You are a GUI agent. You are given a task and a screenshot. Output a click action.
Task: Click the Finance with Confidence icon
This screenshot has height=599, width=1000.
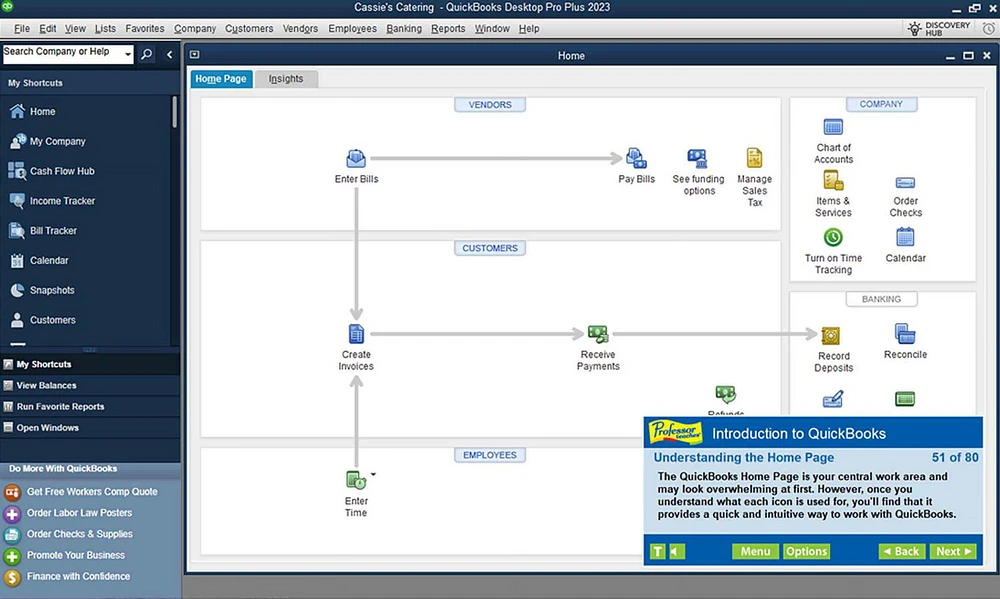pos(12,577)
